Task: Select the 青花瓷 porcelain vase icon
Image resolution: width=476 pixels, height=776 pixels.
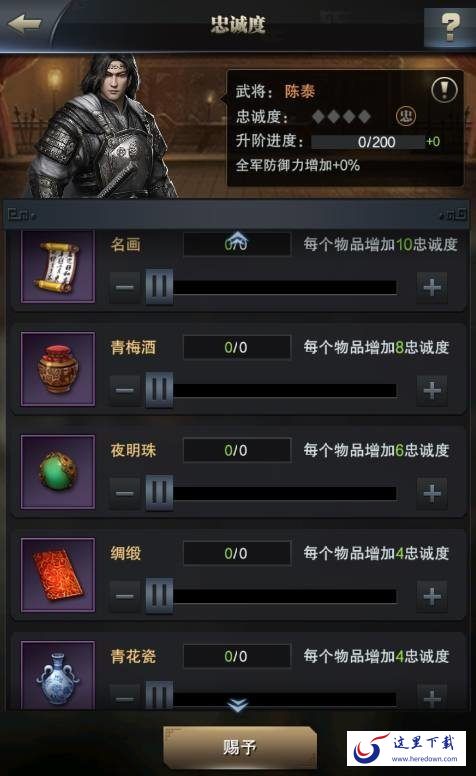Action: pyautogui.click(x=58, y=675)
